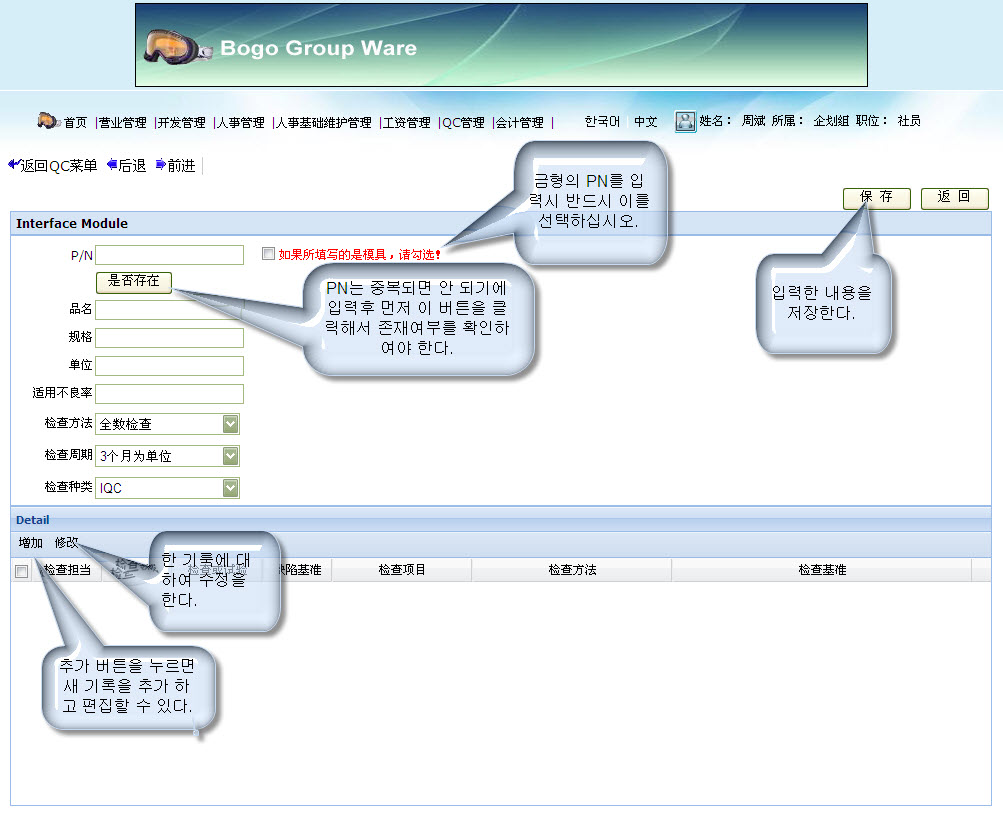
Task: Open the 人事管理 menu
Action: pyautogui.click(x=241, y=122)
